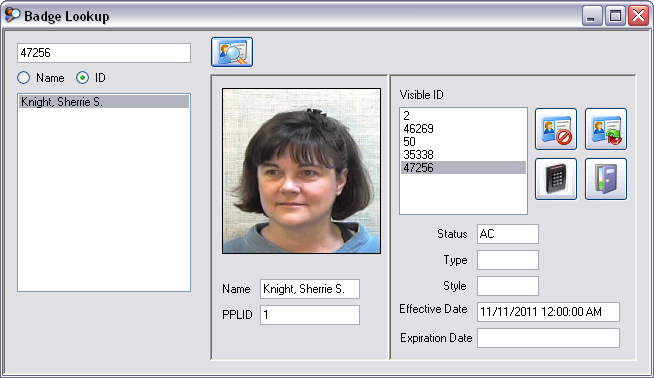
Task: Select Visible ID 46269 in the list
Action: click(463, 129)
